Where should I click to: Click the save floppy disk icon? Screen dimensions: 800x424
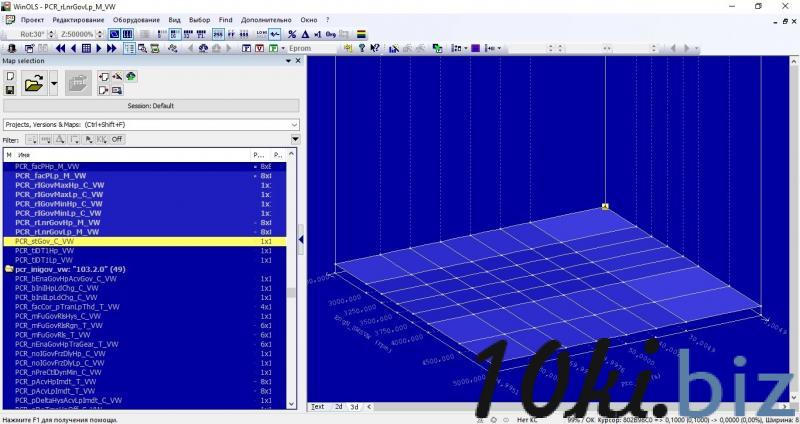pyautogui.click(x=9, y=90)
